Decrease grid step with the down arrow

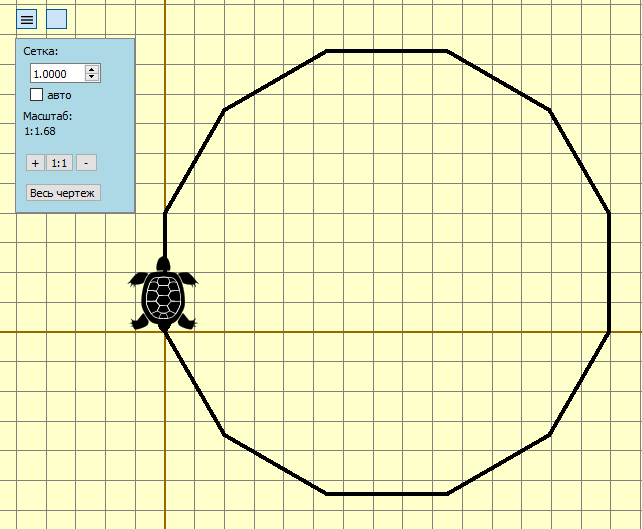[92, 78]
